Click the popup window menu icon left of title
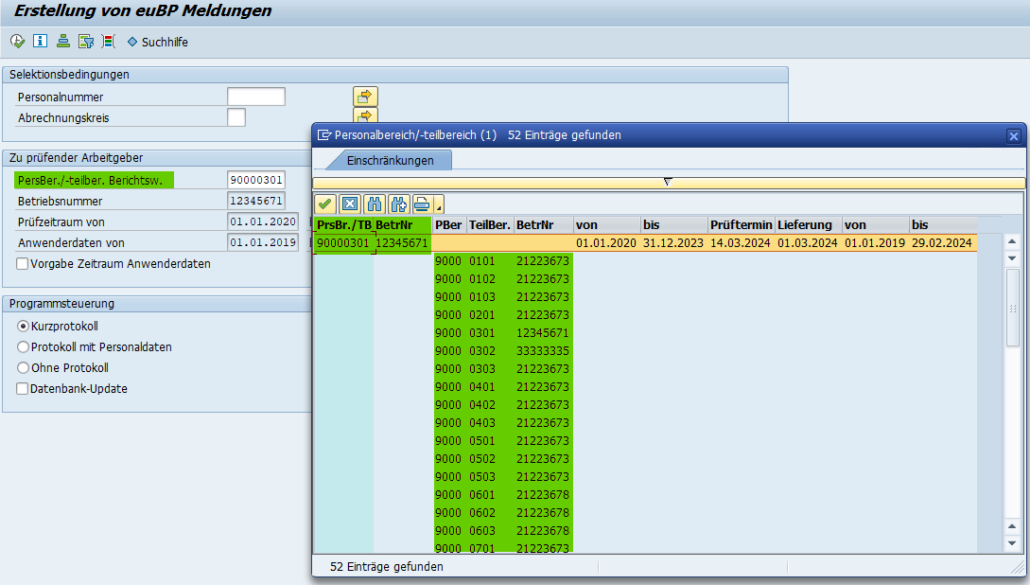The image size is (1030, 585). tap(324, 135)
